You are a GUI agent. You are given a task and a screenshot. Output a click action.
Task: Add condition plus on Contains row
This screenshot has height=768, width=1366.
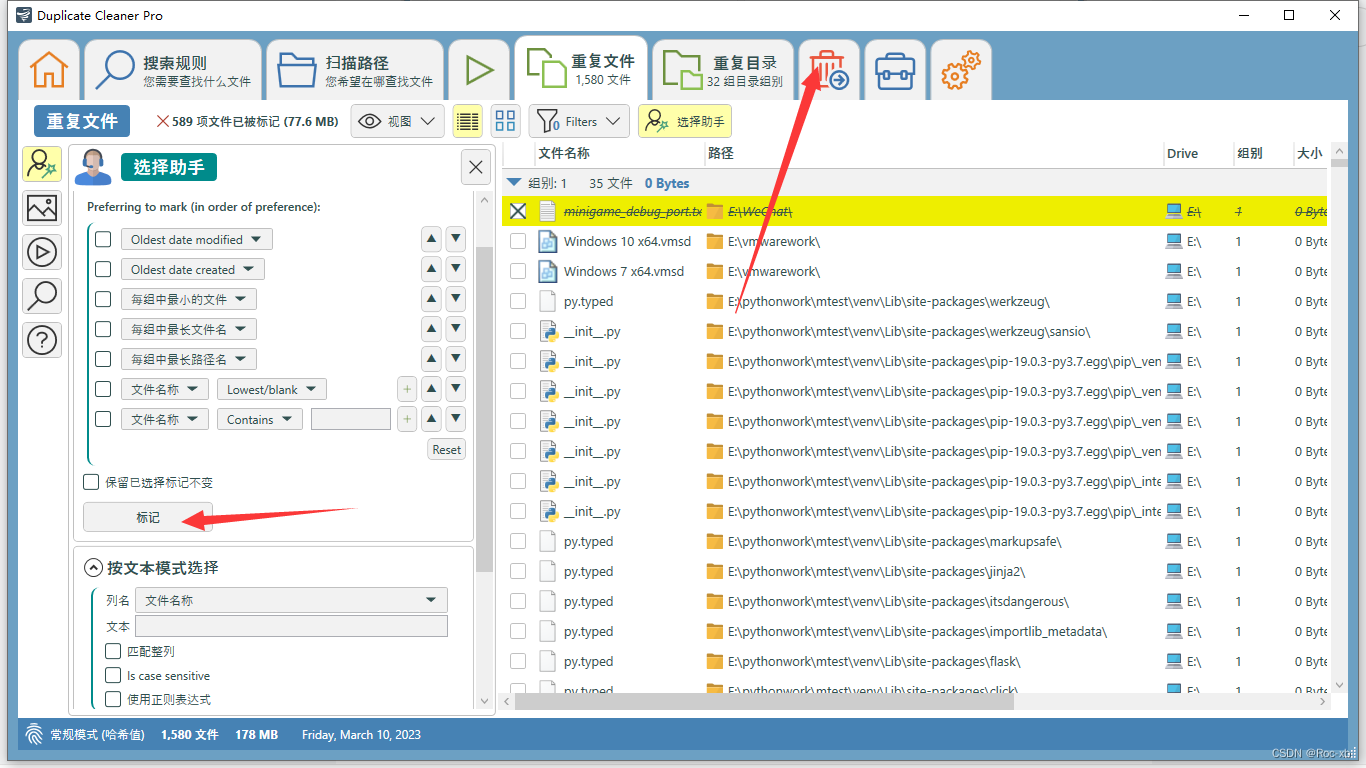pos(407,419)
